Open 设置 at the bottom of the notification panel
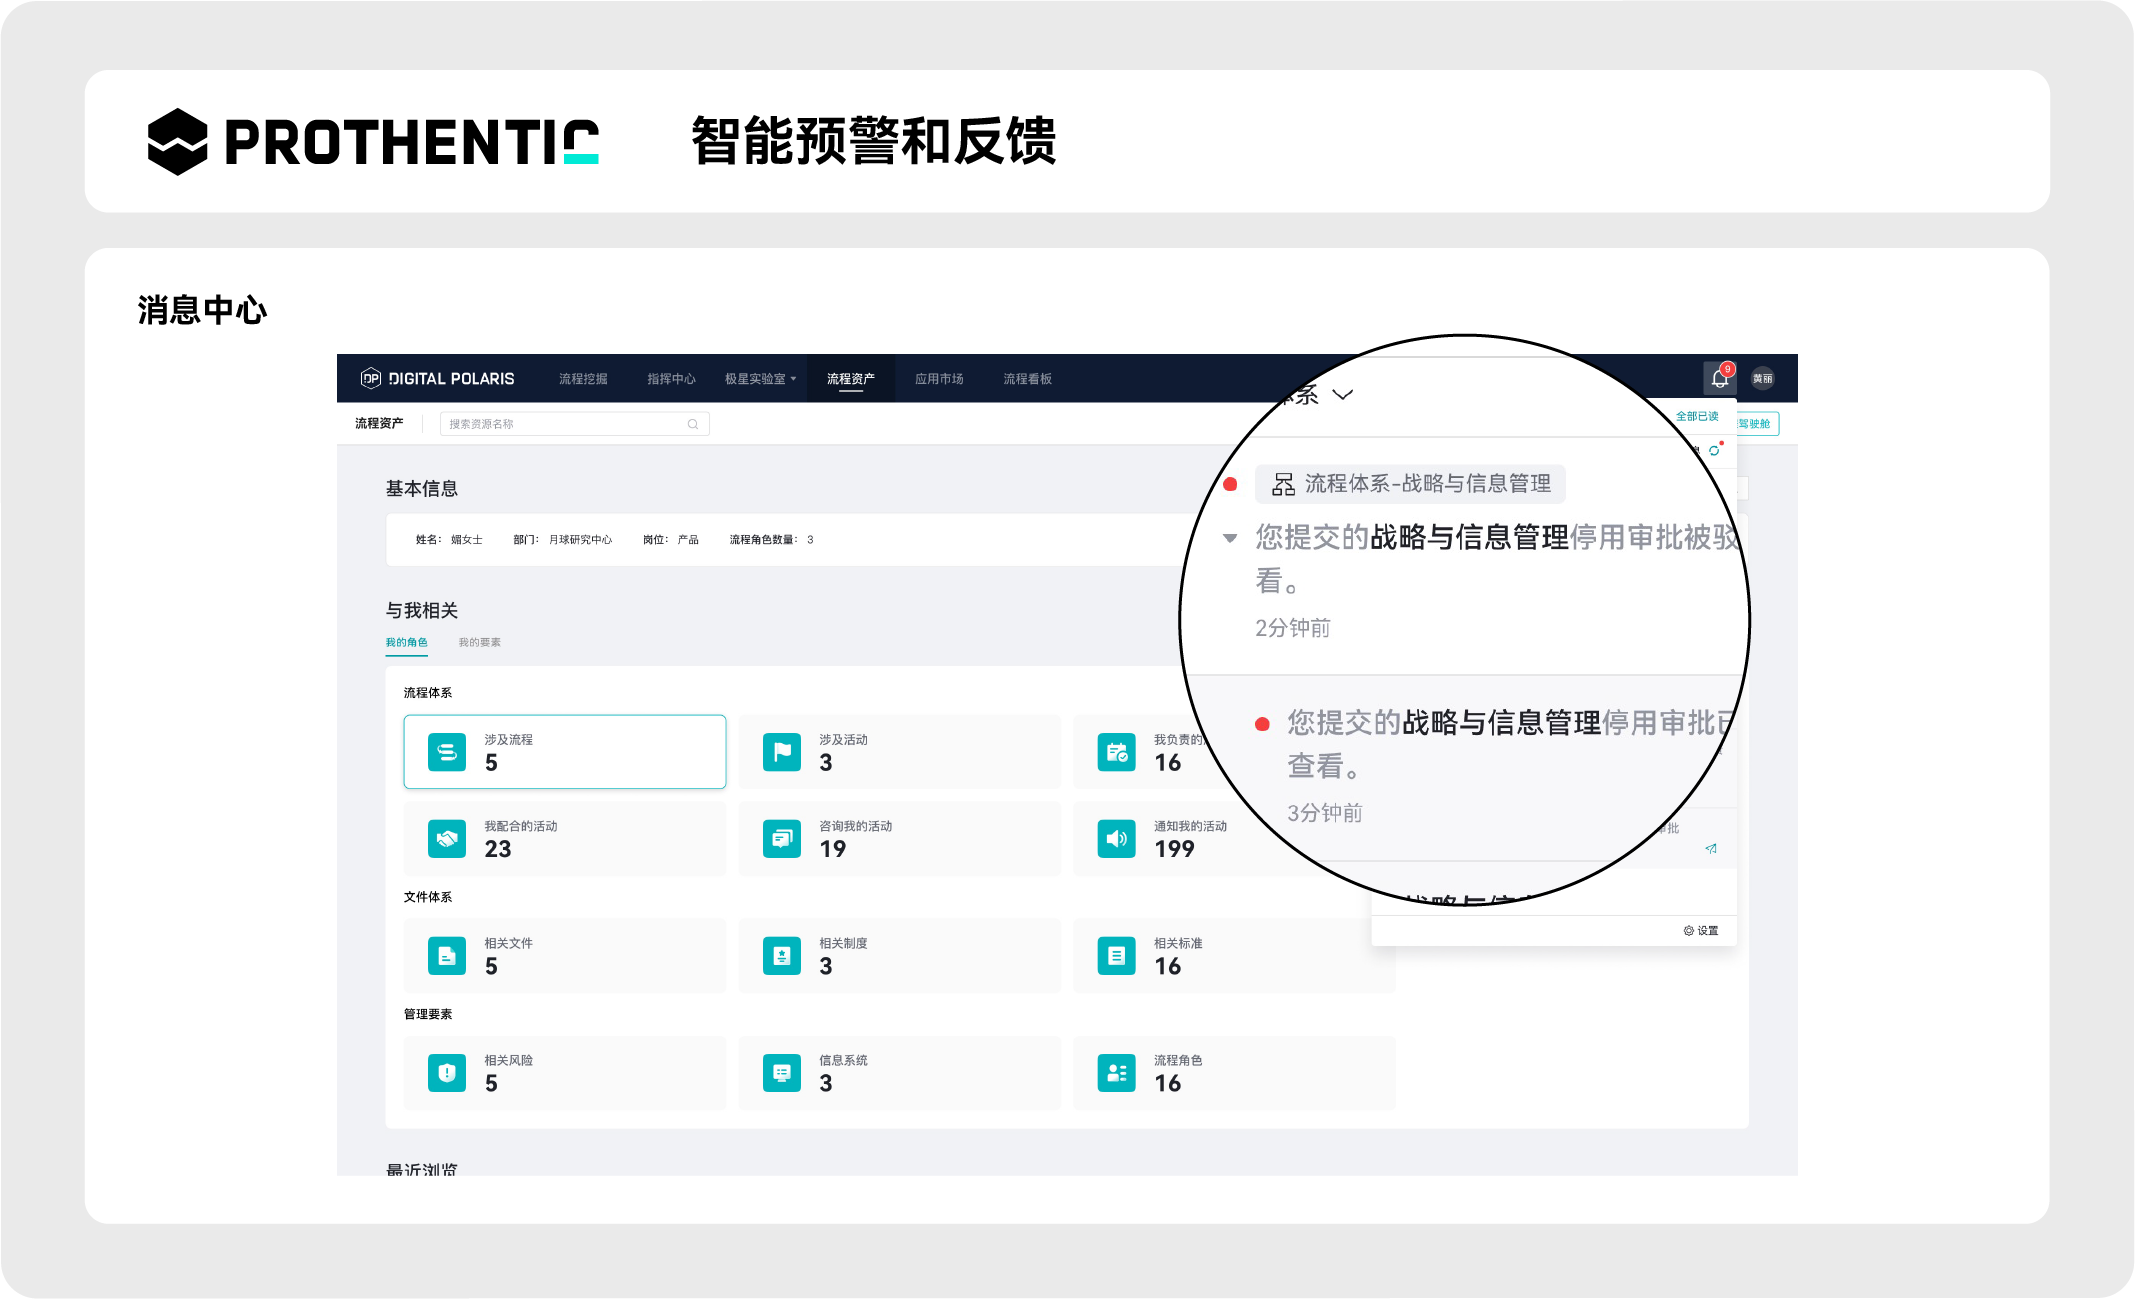2135x1299 pixels. tap(1701, 930)
